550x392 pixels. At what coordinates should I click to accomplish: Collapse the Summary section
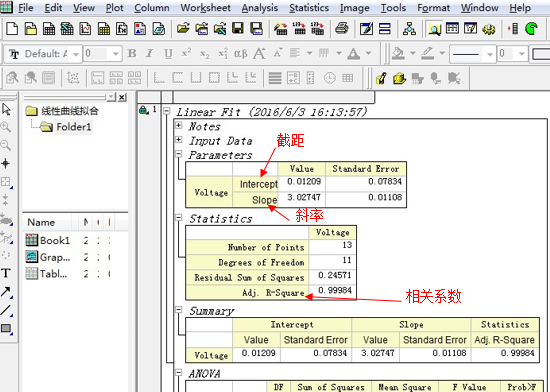[179, 310]
